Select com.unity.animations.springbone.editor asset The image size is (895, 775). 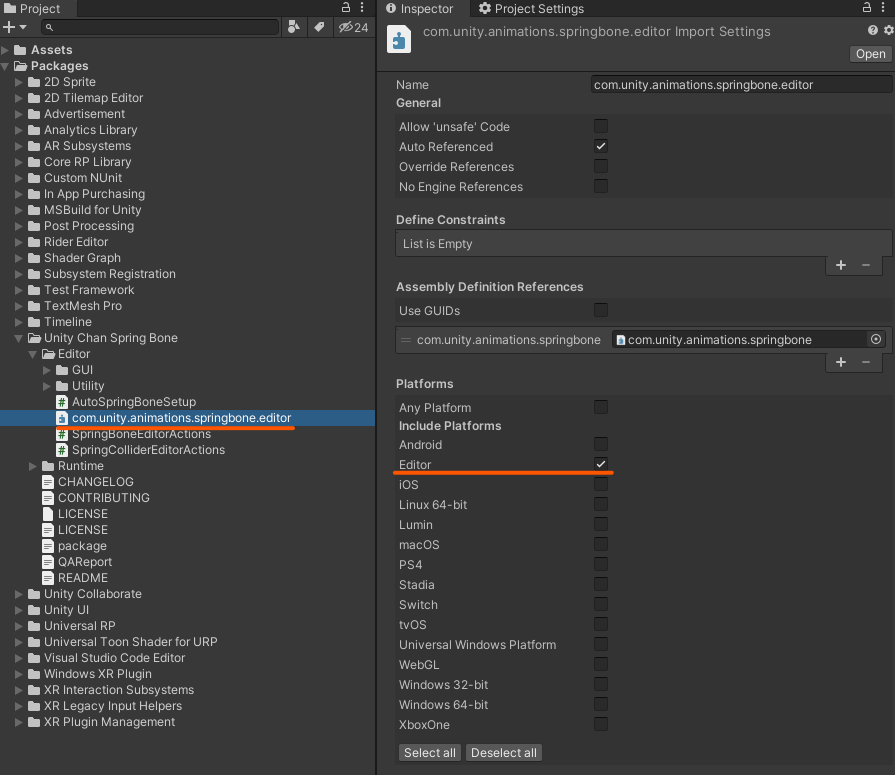tap(174, 418)
